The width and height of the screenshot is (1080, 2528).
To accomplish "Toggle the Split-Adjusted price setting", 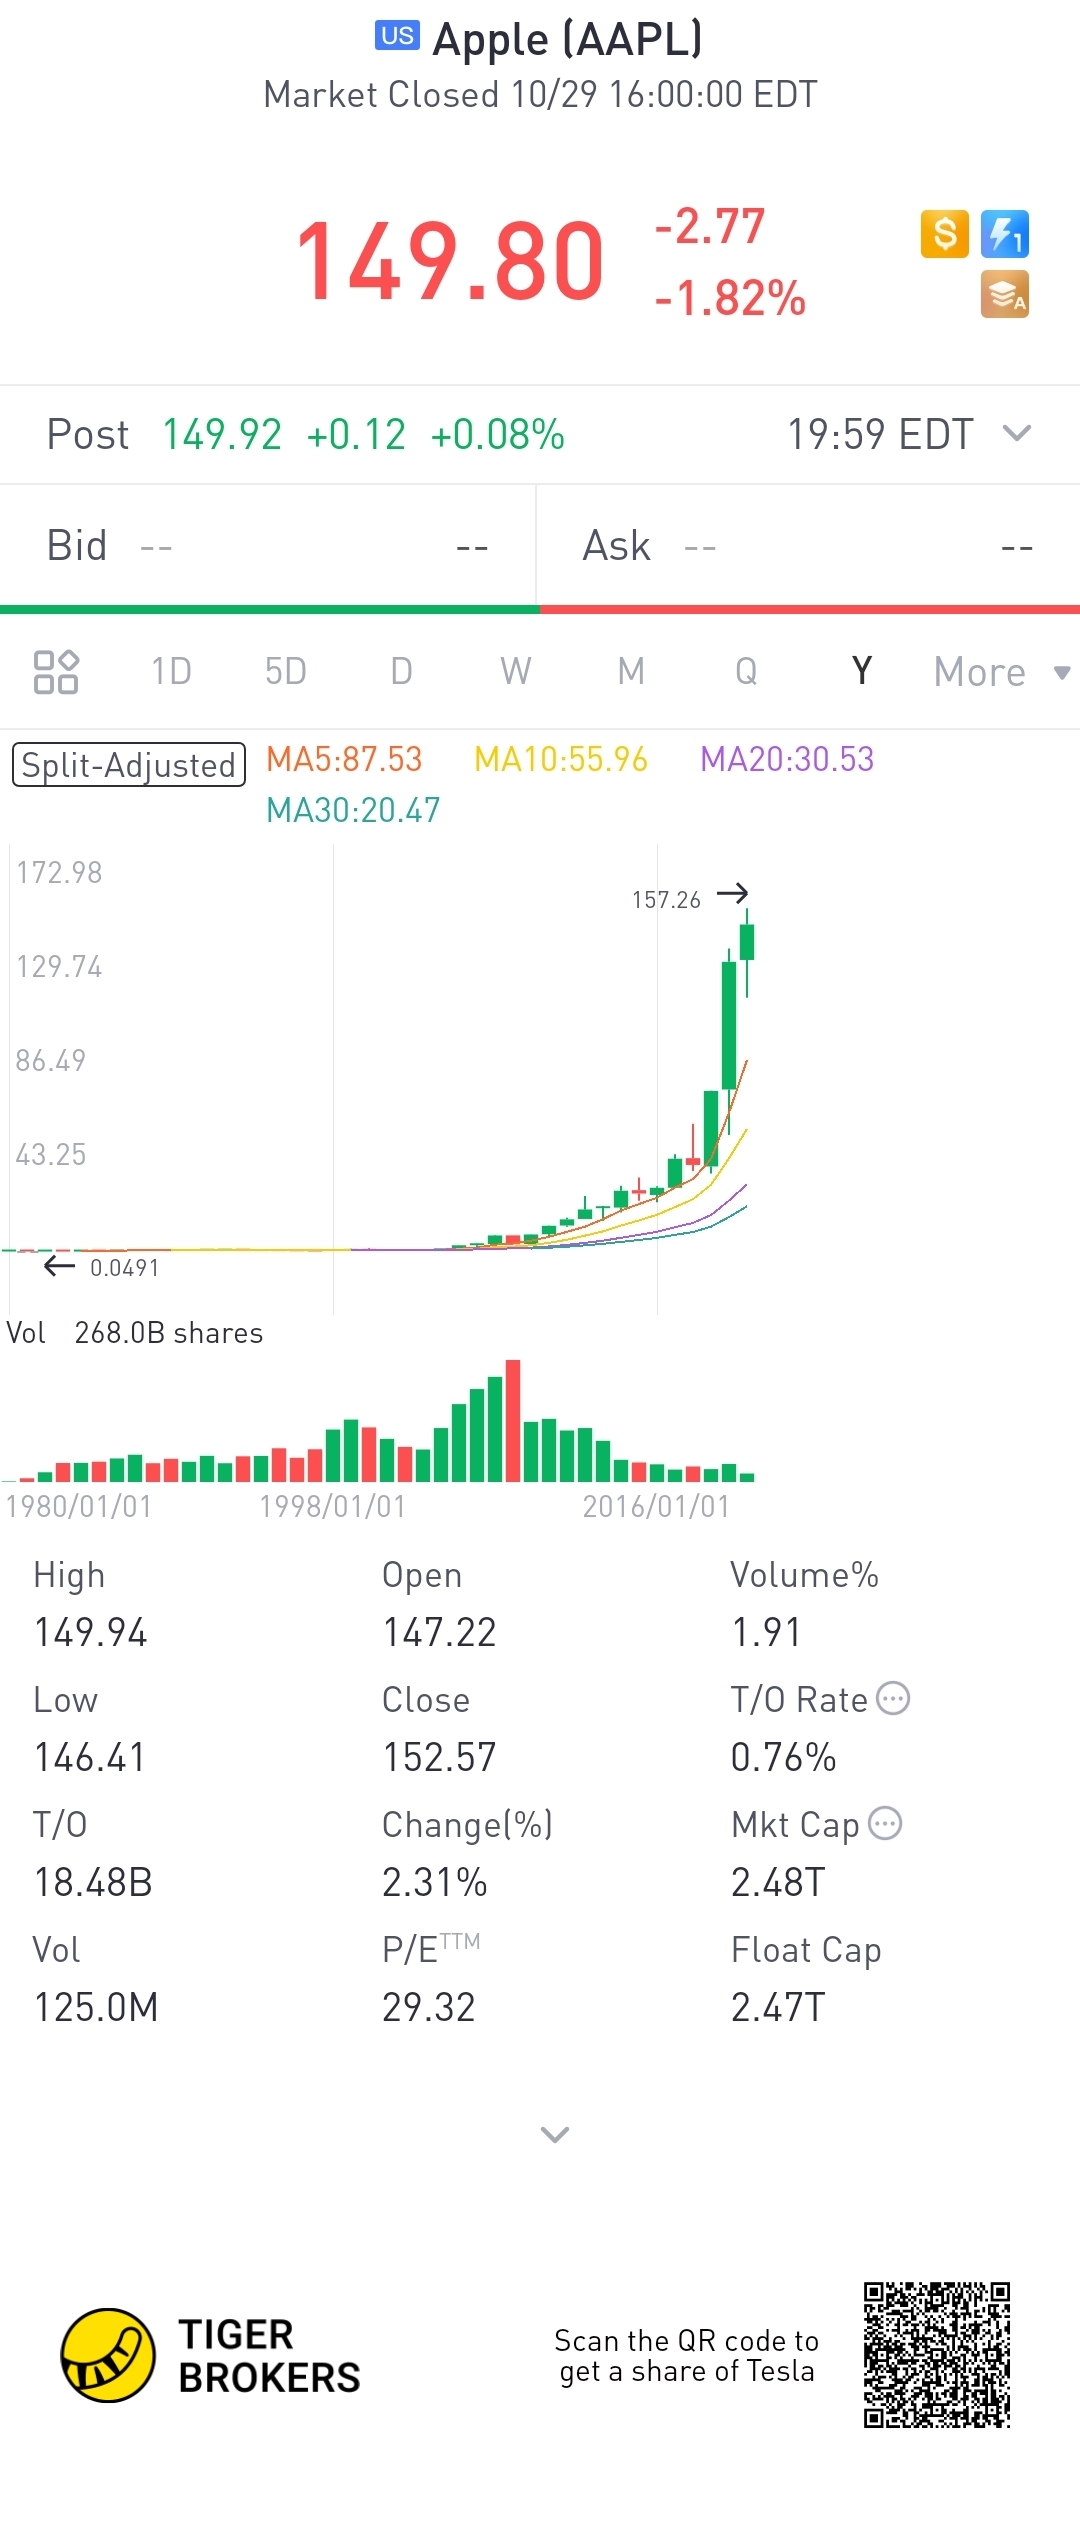I will pyautogui.click(x=129, y=765).
